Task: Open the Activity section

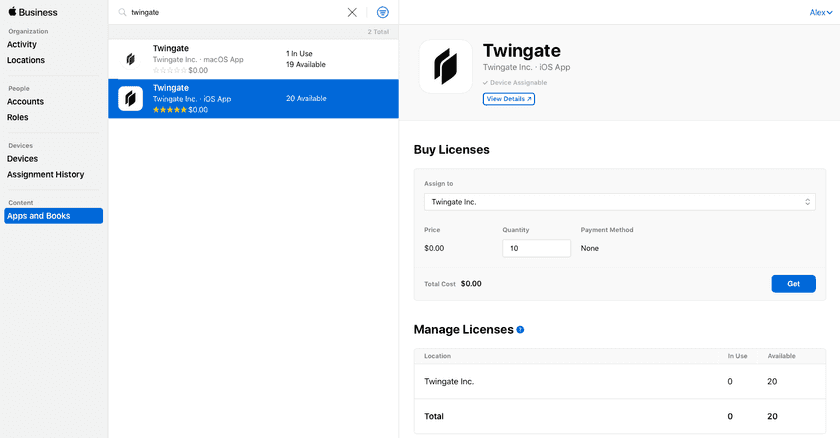Action: 22,44
